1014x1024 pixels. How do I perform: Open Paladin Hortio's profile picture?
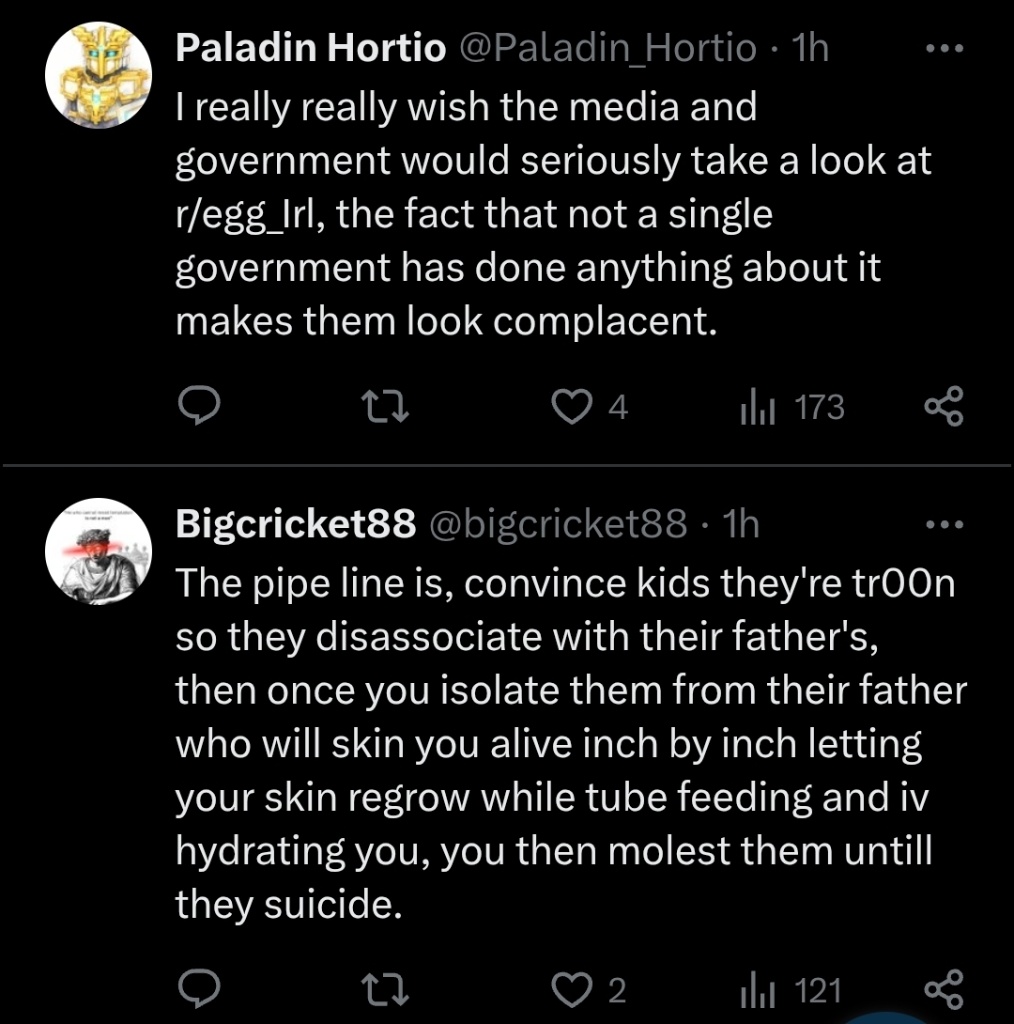(99, 77)
